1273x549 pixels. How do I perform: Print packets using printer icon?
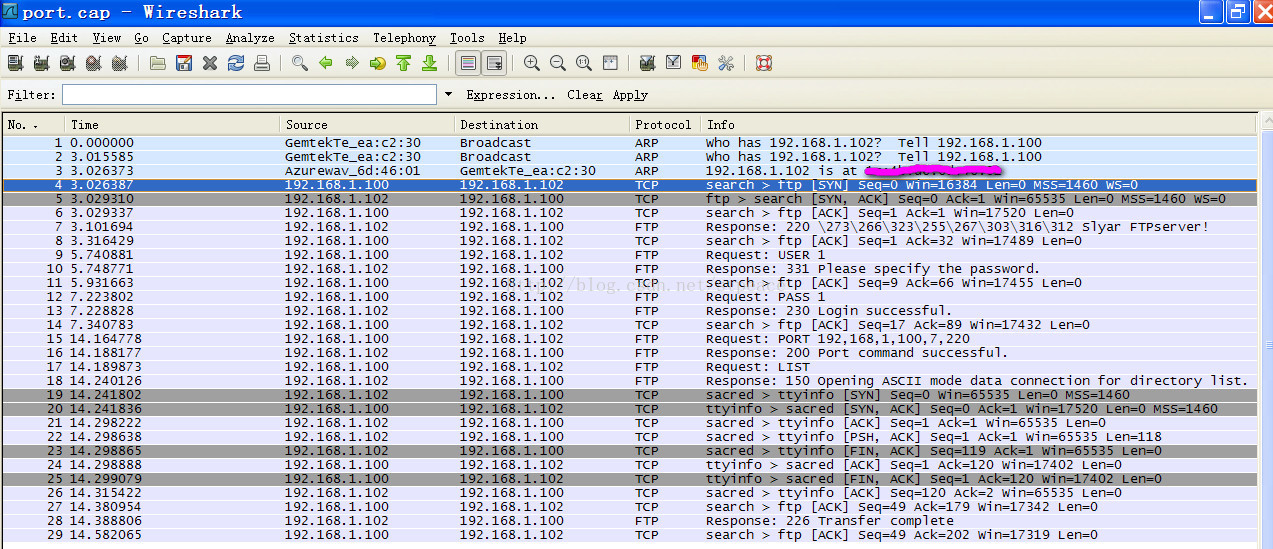point(262,63)
